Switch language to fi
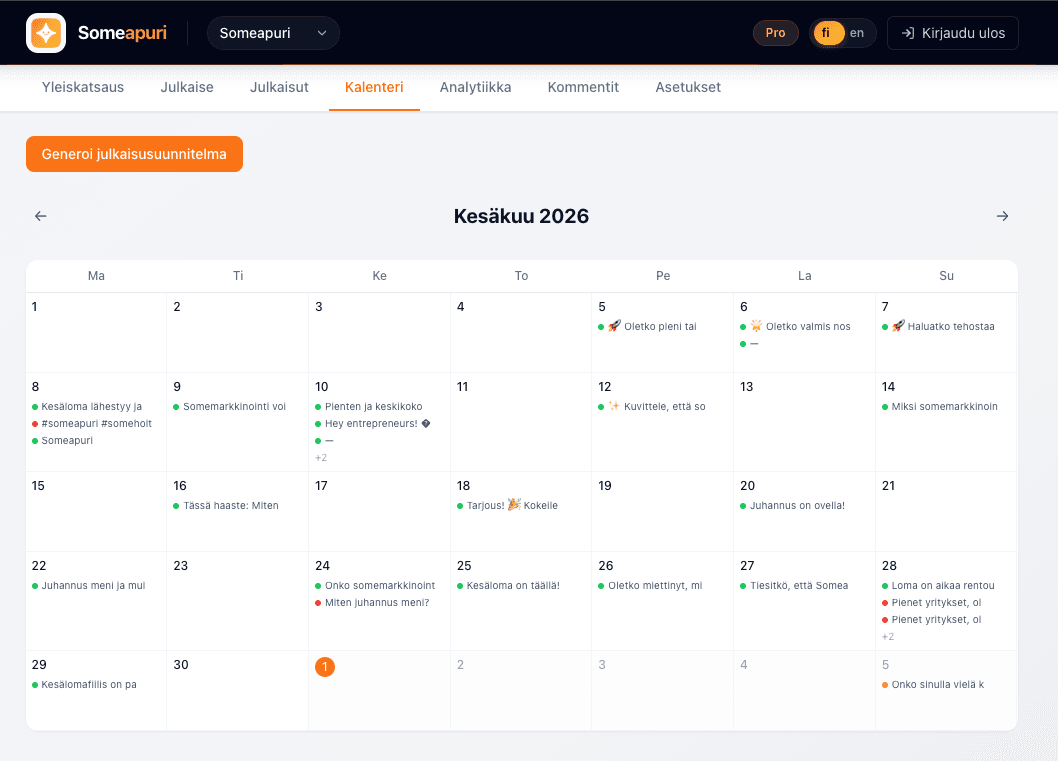 click(x=827, y=33)
